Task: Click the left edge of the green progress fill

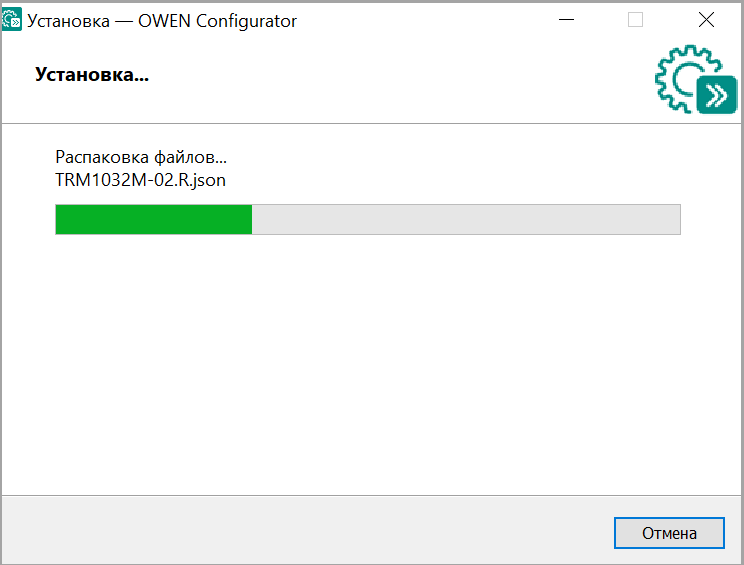Action: coord(59,219)
